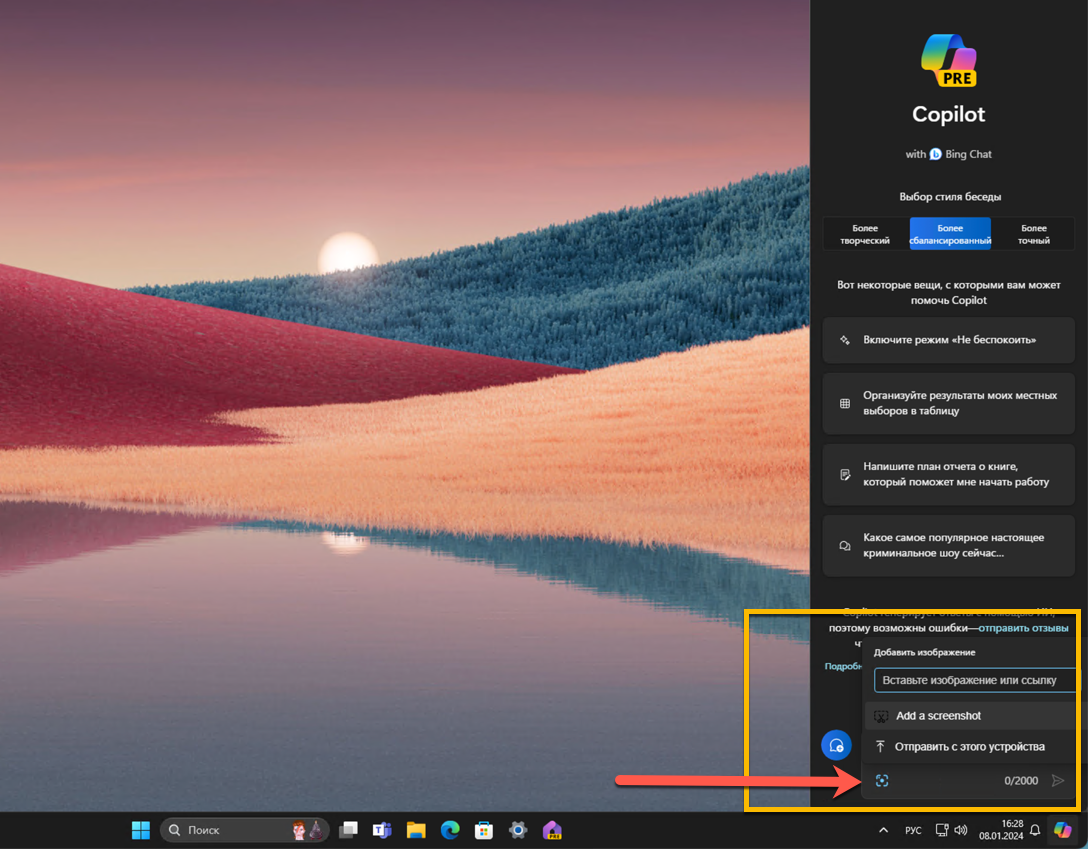Image resolution: width=1088 pixels, height=849 pixels.
Task: Choose suggestion about popular true crime show
Action: pyautogui.click(x=948, y=545)
